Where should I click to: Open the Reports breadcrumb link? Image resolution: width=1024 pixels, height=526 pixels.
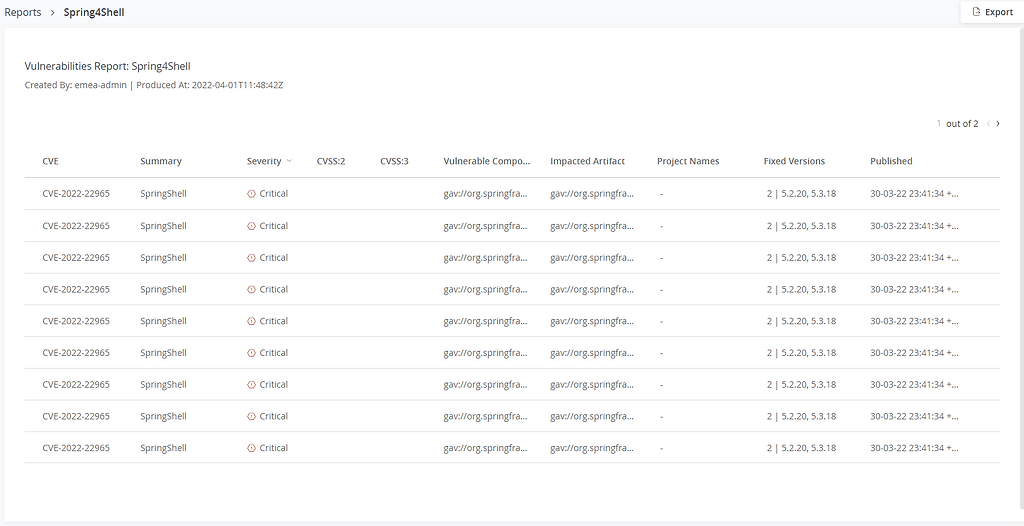(23, 13)
